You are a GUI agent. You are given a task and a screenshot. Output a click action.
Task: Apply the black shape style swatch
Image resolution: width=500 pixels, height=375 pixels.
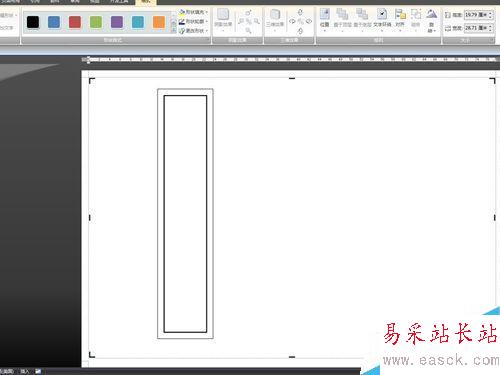click(33, 22)
